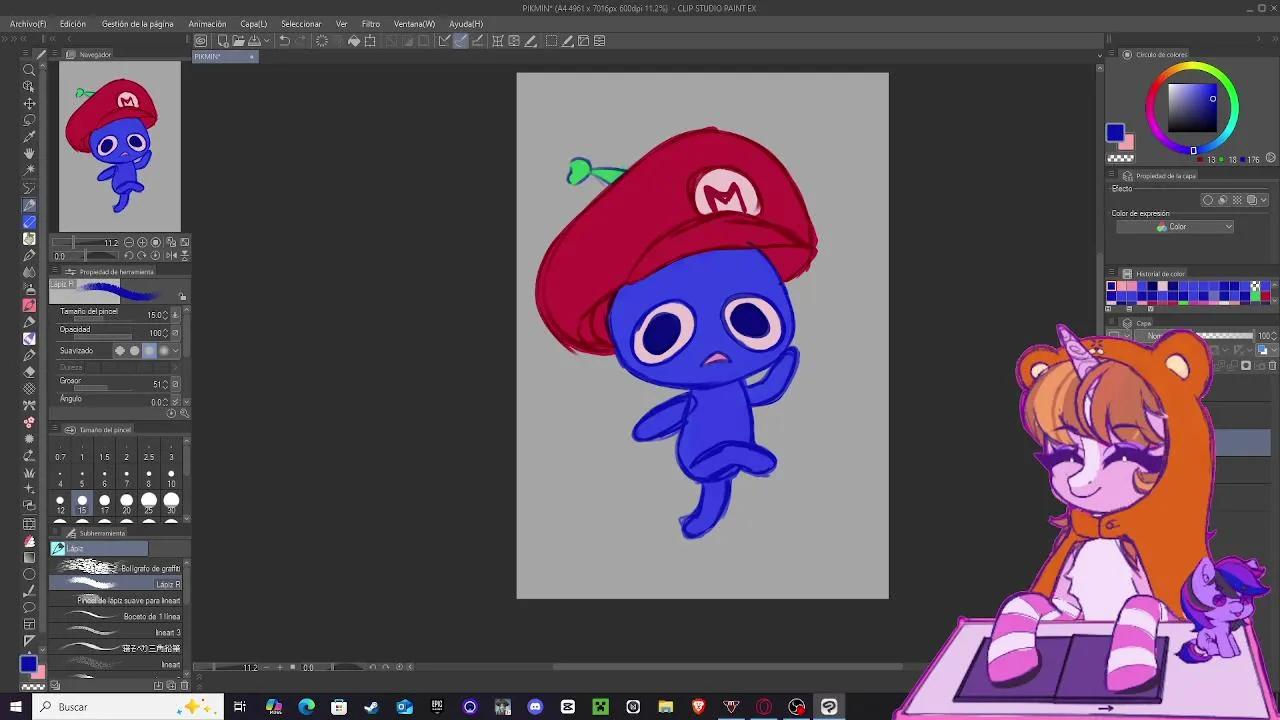The height and width of the screenshot is (720, 1280).
Task: Open the Animación menu
Action: pyautogui.click(x=208, y=24)
